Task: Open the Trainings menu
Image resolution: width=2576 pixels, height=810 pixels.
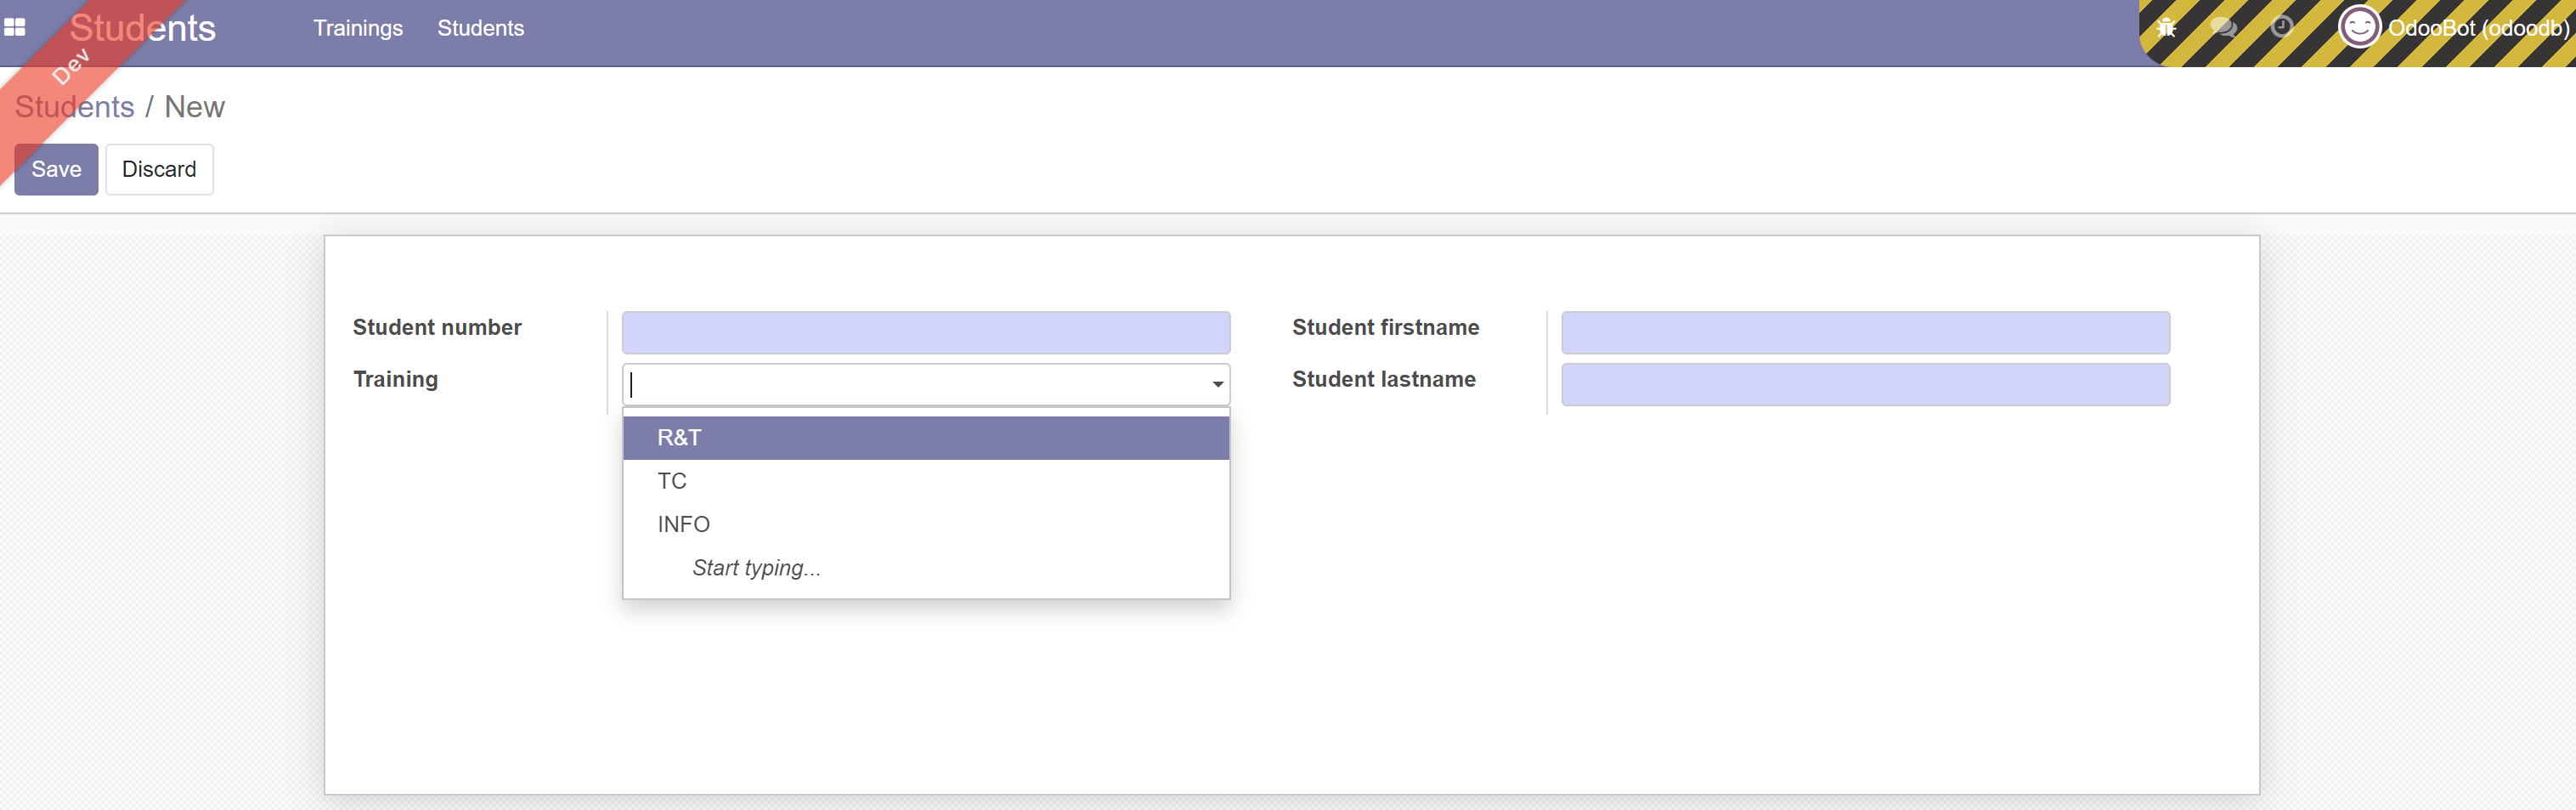Action: tap(357, 28)
